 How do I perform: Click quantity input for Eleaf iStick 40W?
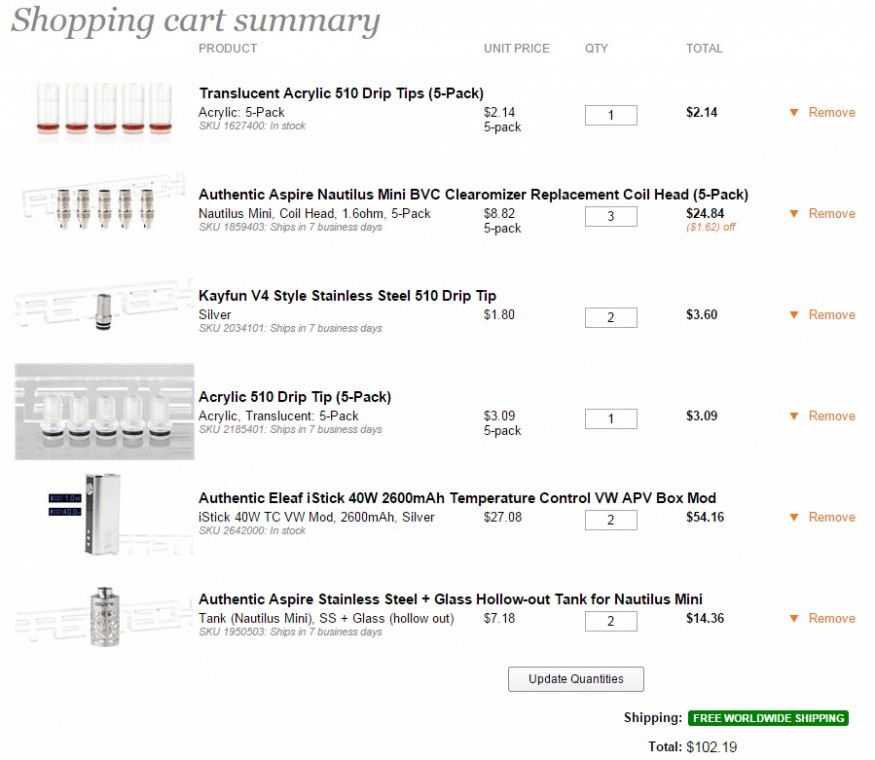(610, 519)
